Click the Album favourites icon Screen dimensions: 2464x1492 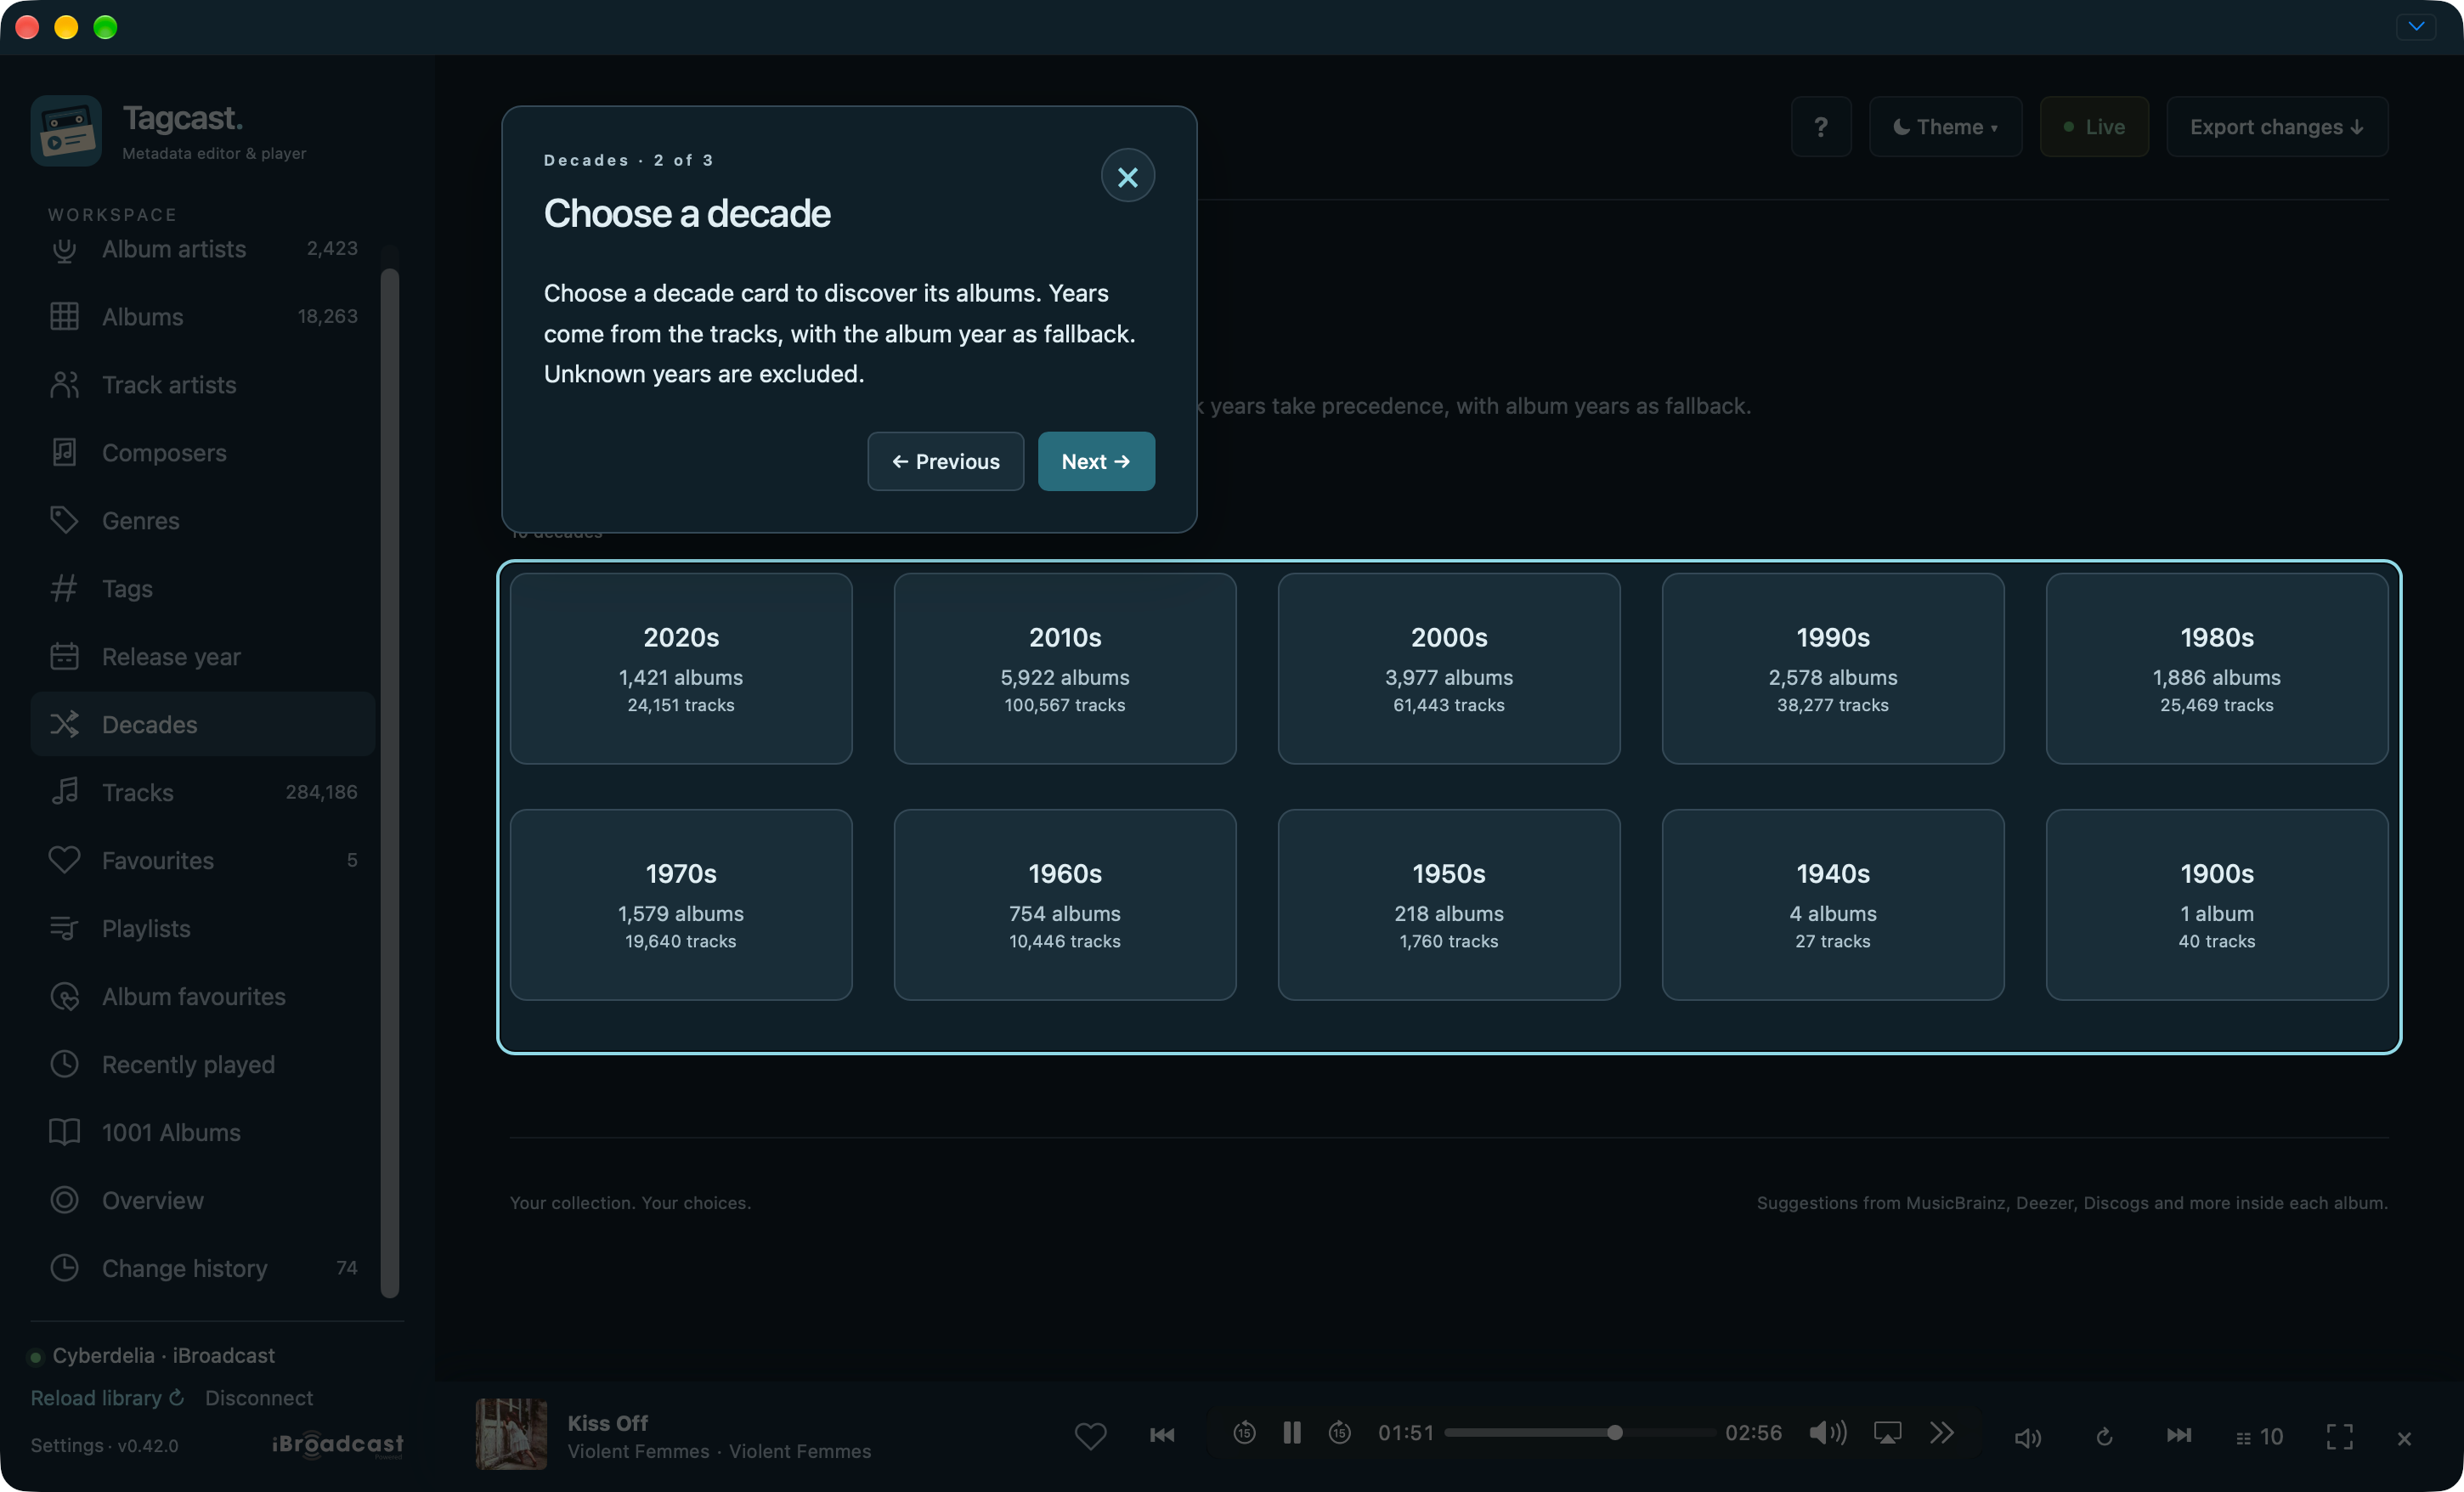point(64,996)
